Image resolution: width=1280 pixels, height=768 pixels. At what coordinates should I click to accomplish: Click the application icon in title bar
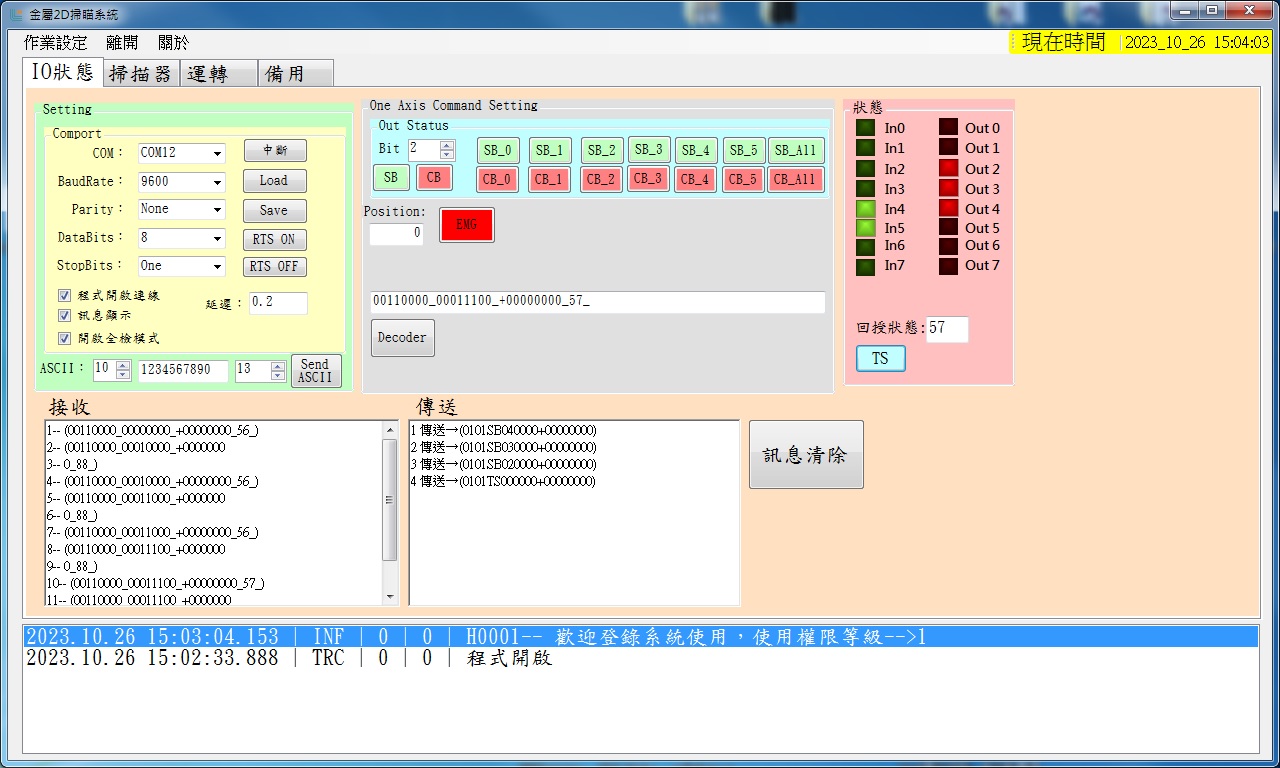[x=16, y=14]
